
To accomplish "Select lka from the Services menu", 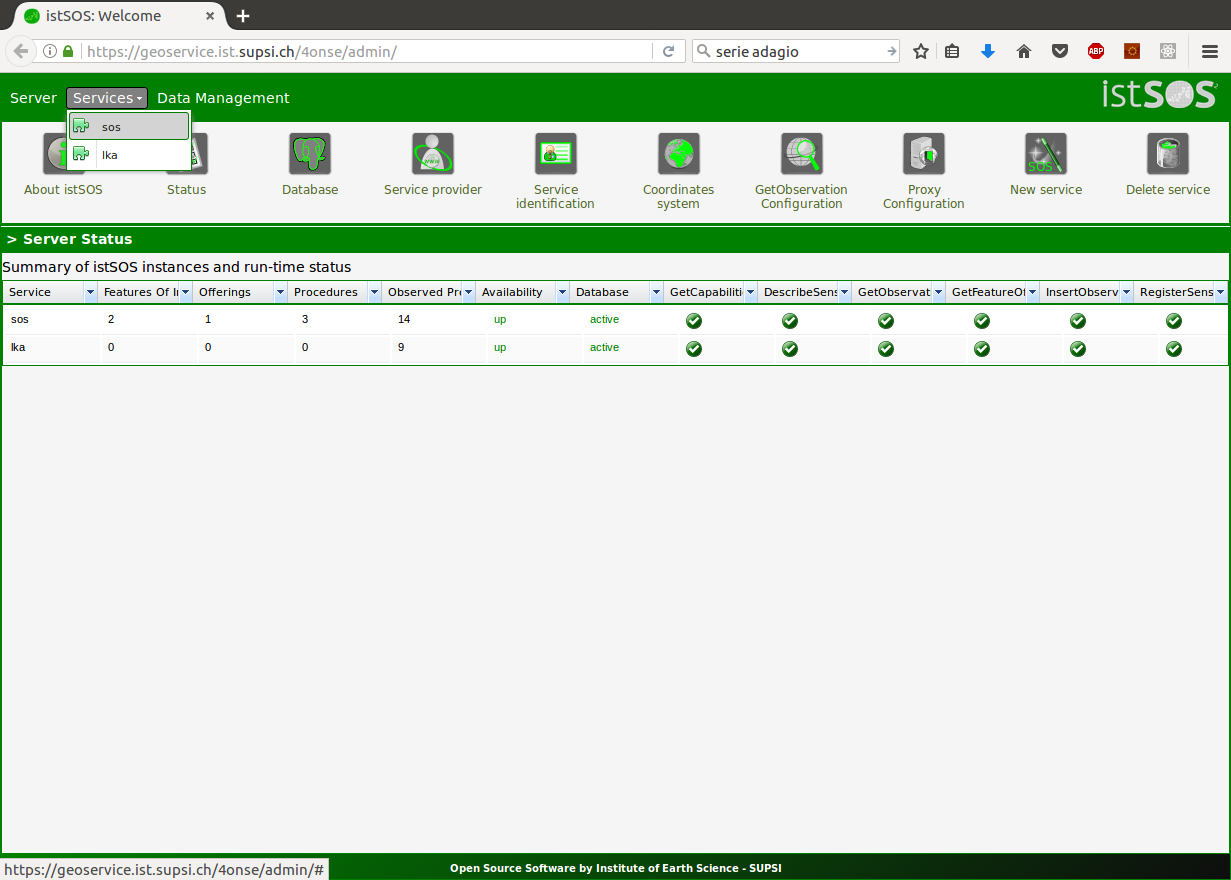I will pos(128,155).
